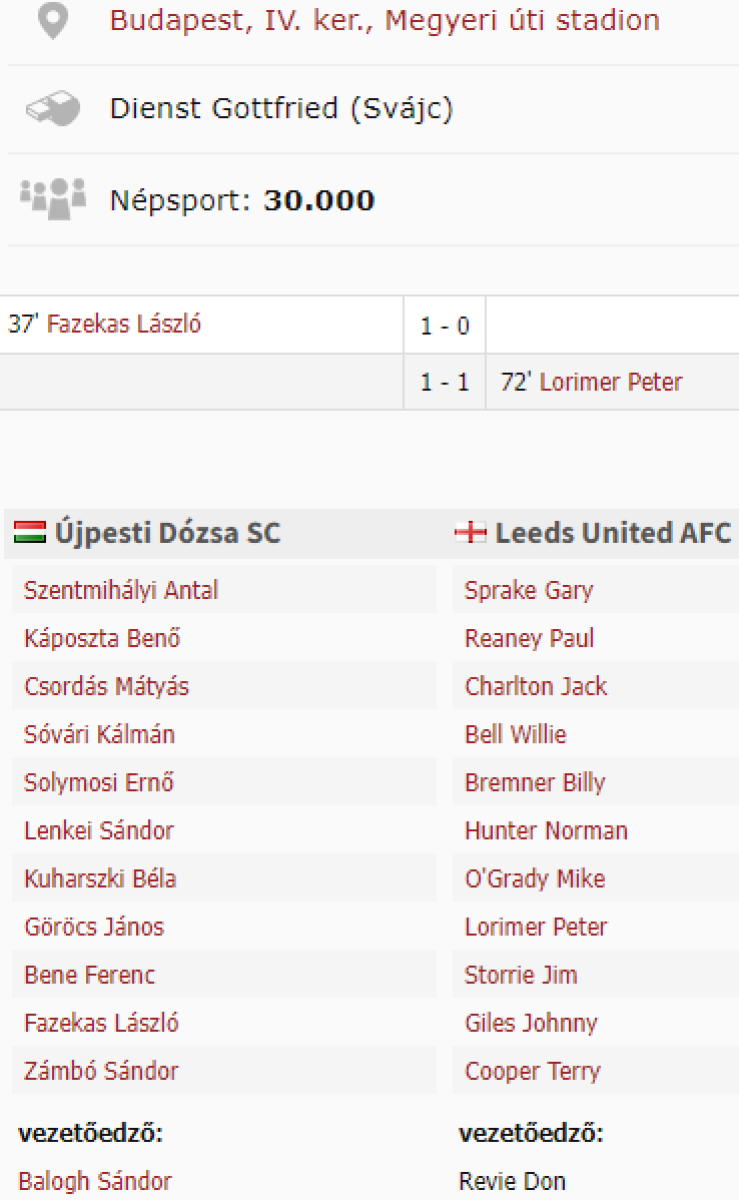Open goalscorer Lorimer Peter at 72'
This screenshot has width=739, height=1200.
click(x=610, y=382)
